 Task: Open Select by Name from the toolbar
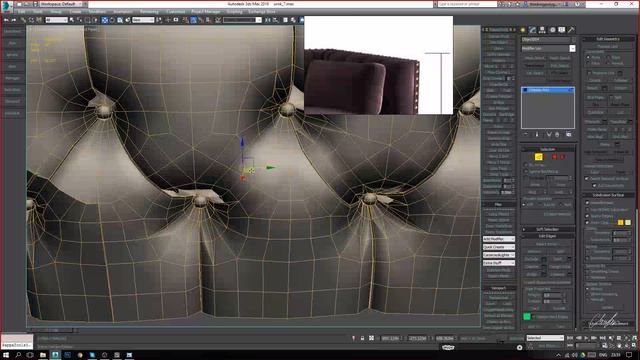coord(80,20)
